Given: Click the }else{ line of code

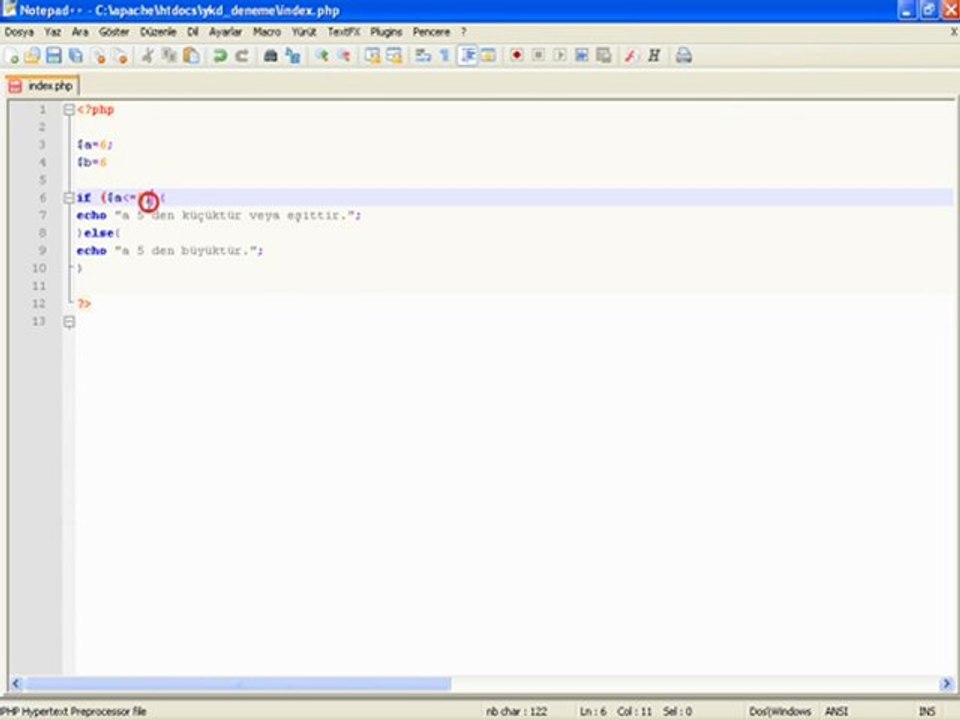Looking at the screenshot, I should coord(99,233).
